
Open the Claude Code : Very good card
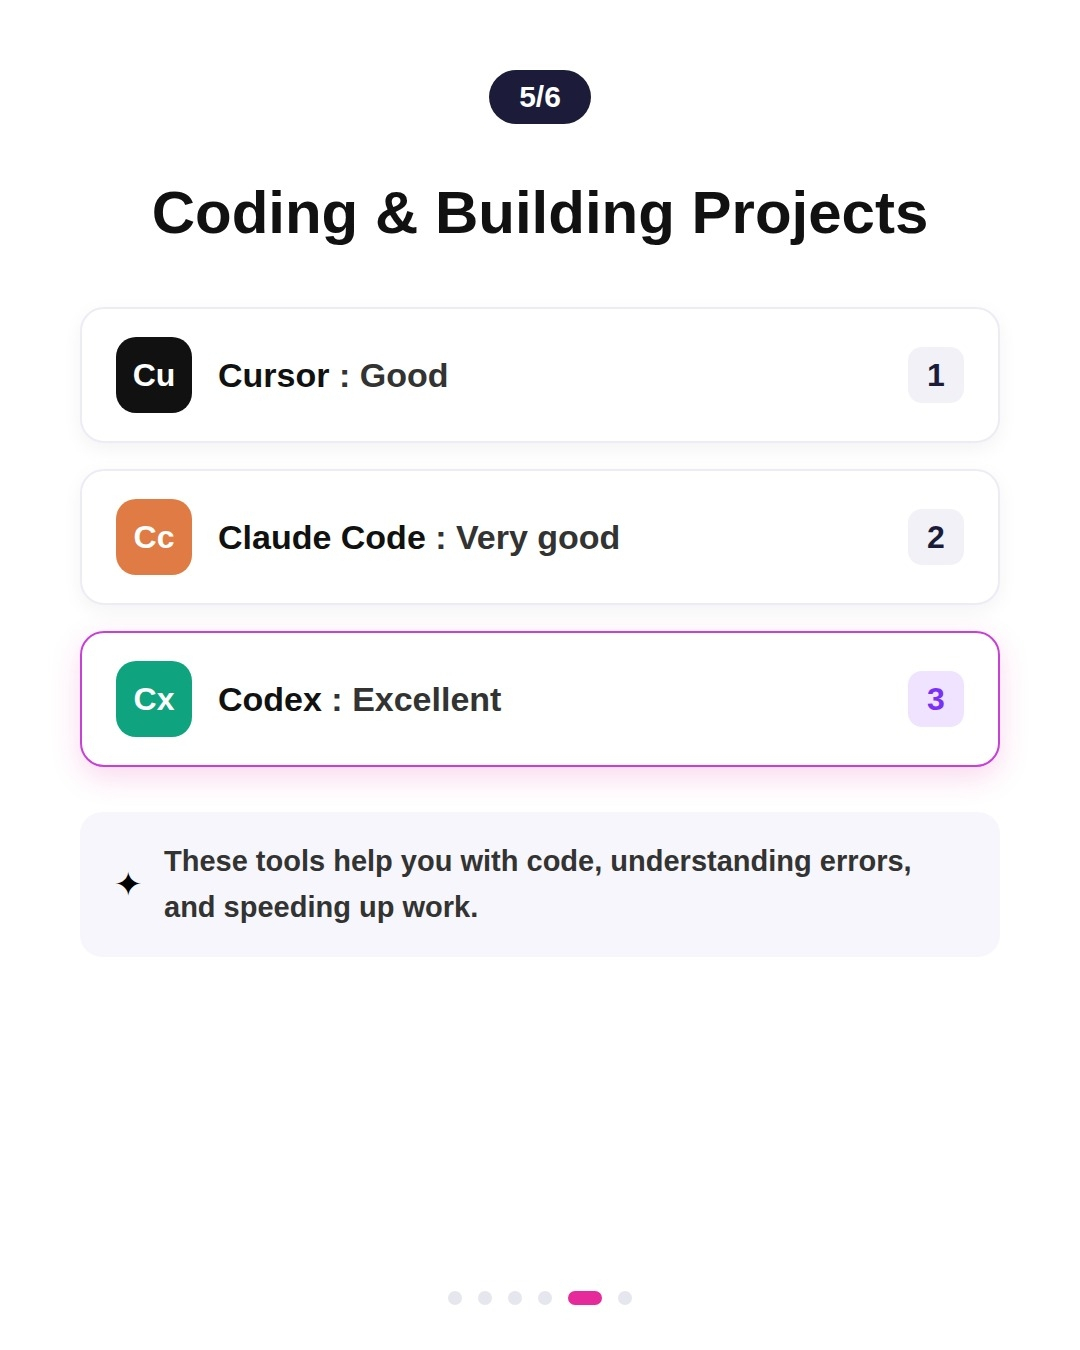540,537
